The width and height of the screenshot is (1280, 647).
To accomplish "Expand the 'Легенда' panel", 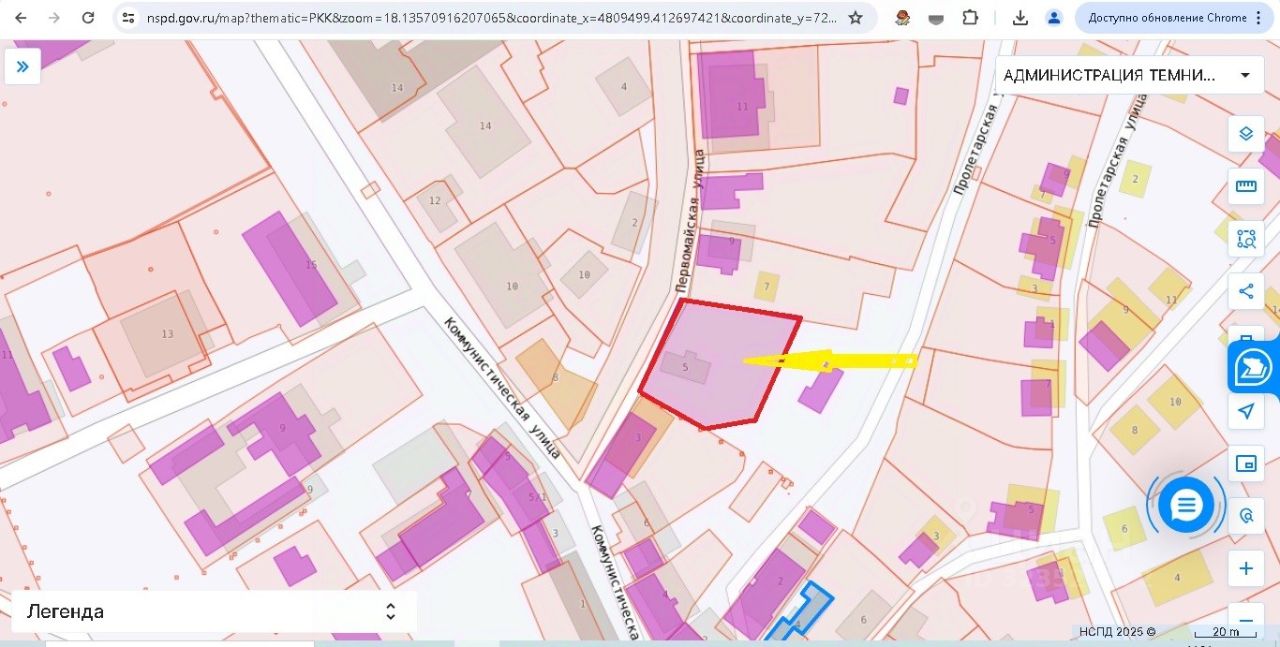I will 214,611.
